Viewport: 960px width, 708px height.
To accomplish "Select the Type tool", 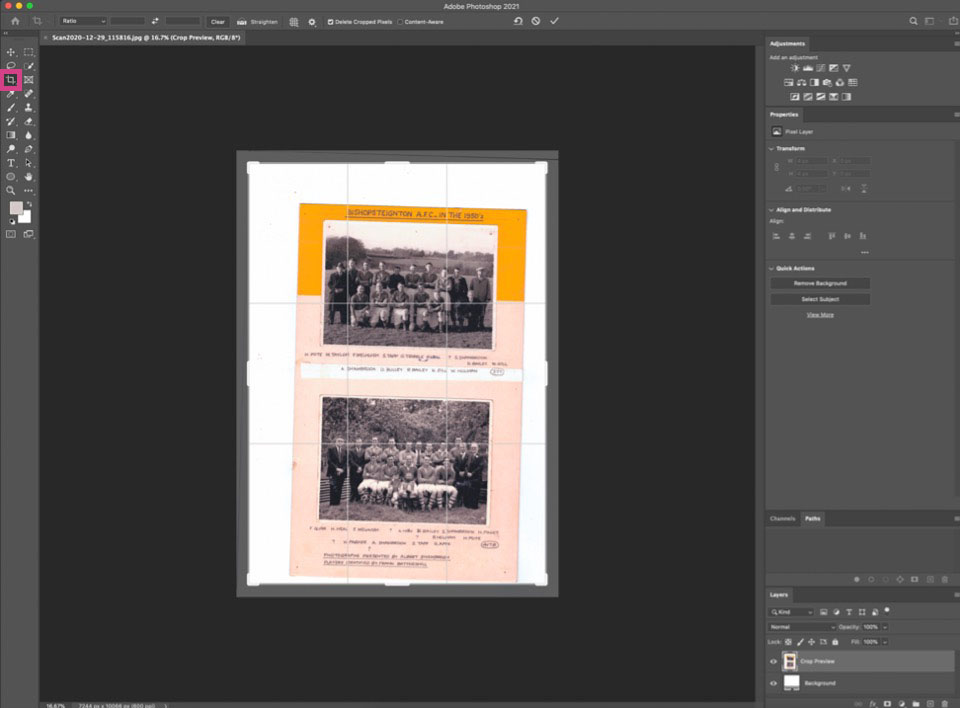I will click(11, 163).
